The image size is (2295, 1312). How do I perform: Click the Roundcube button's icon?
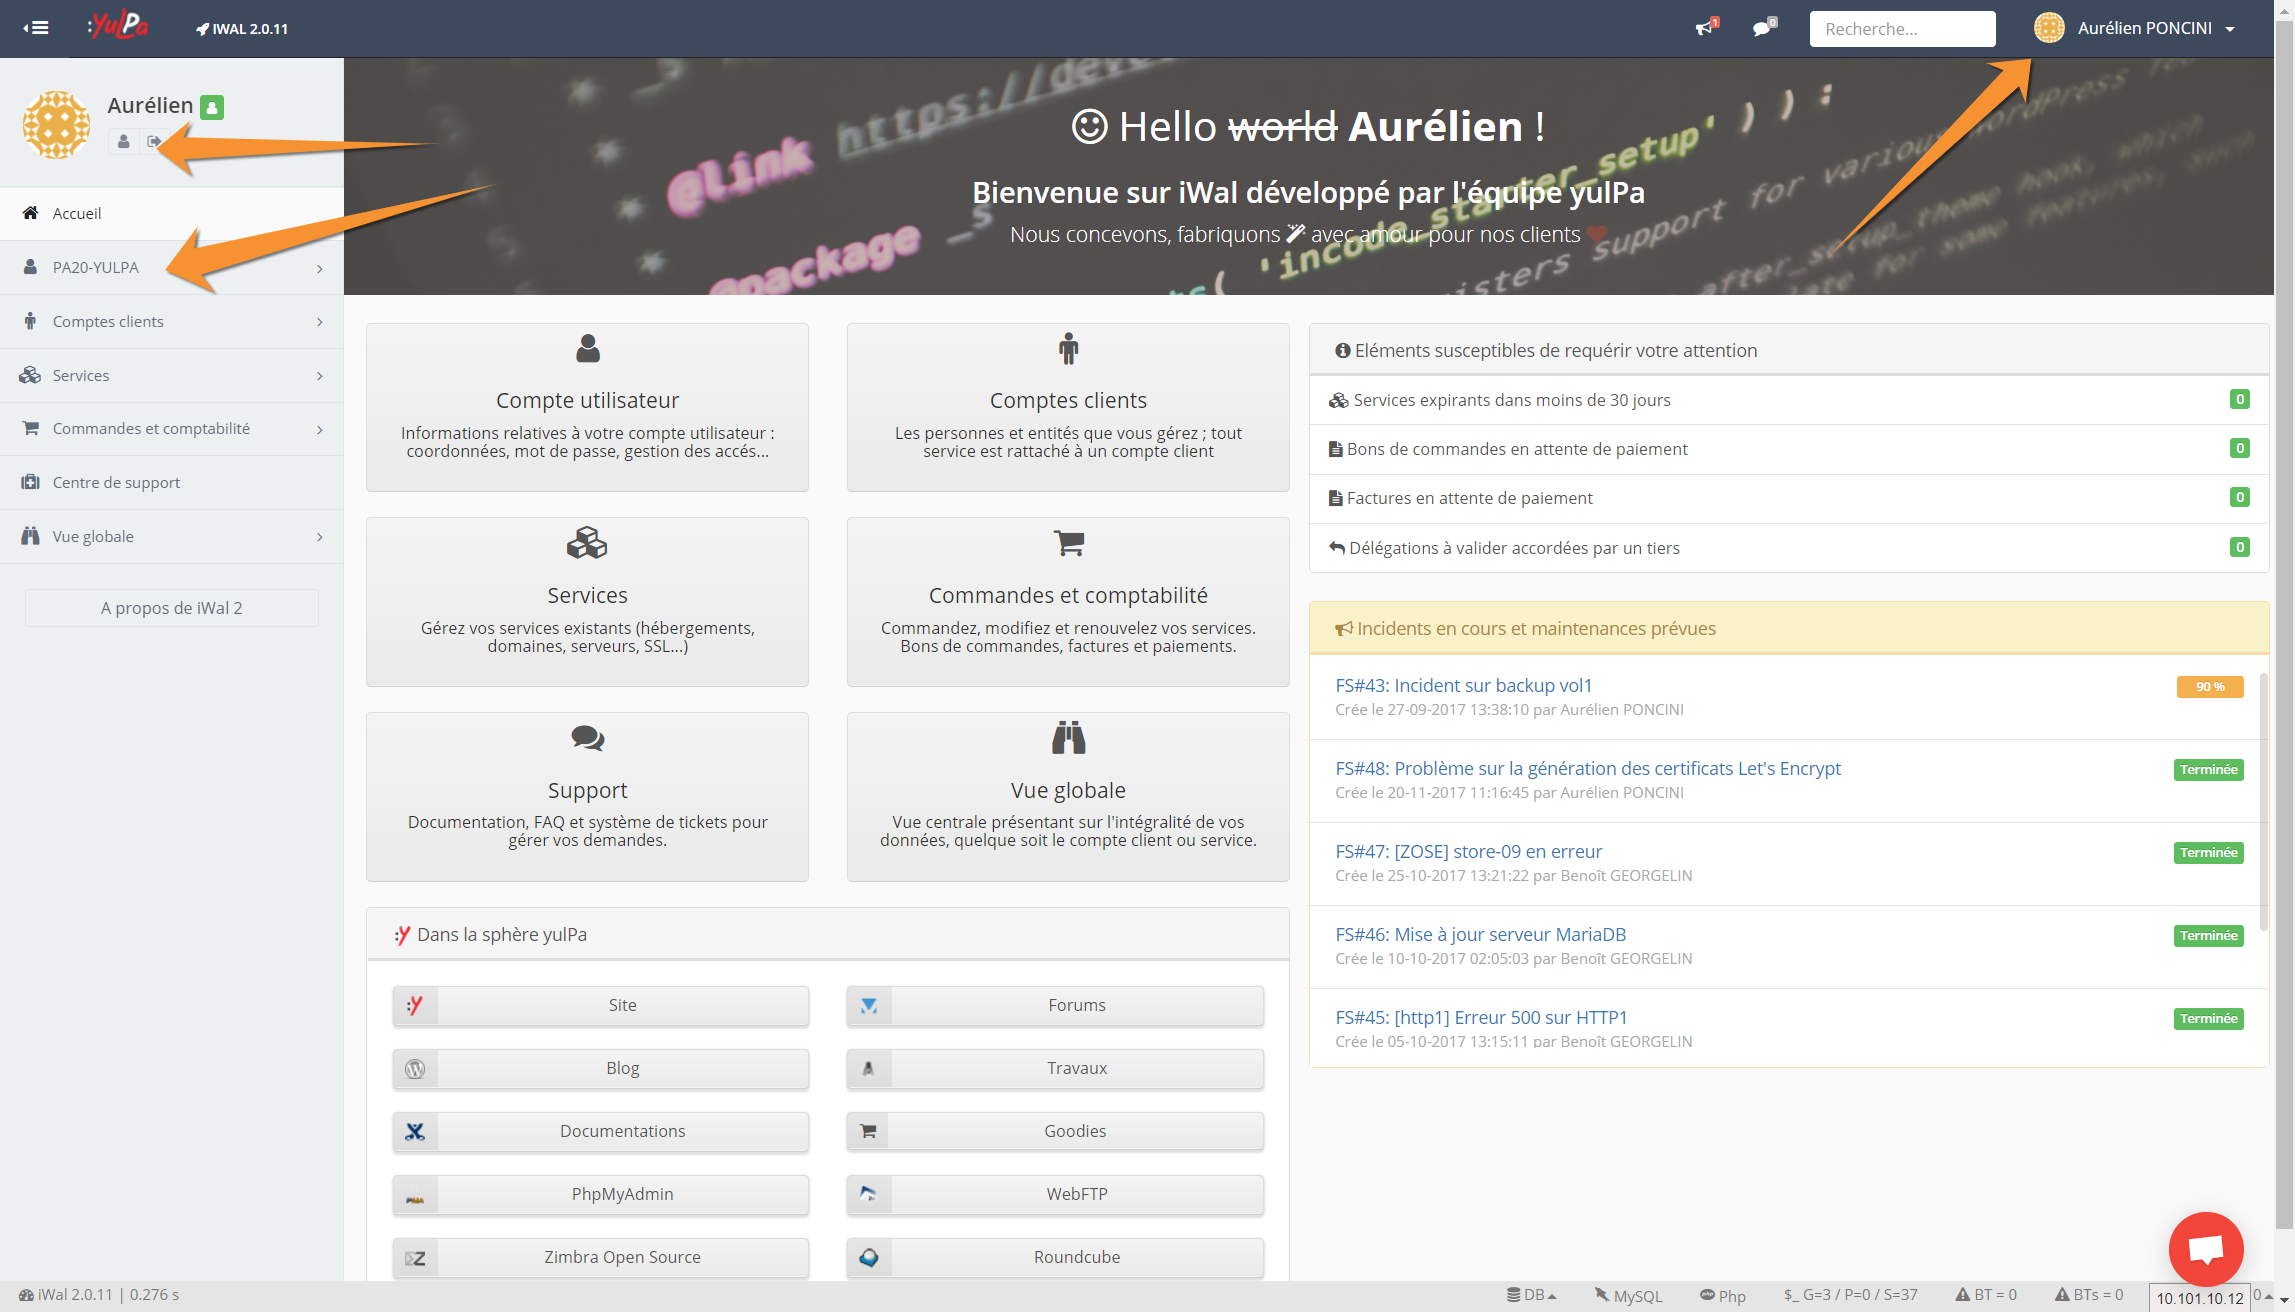click(869, 1257)
